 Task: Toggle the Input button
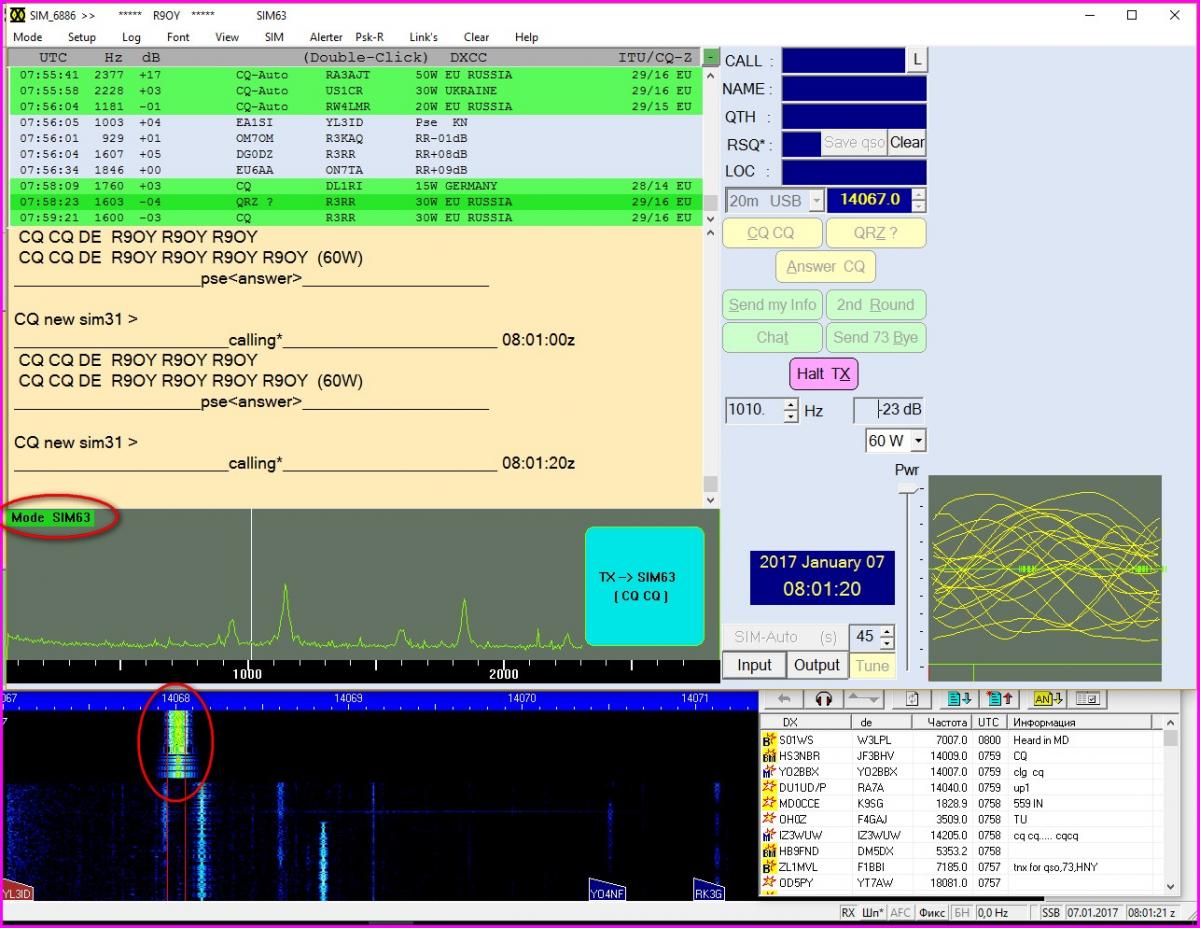click(754, 665)
